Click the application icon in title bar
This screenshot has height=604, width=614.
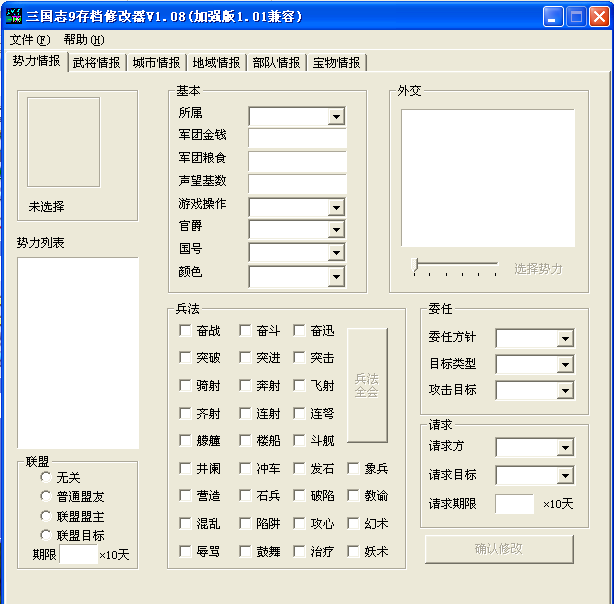pyautogui.click(x=14, y=16)
